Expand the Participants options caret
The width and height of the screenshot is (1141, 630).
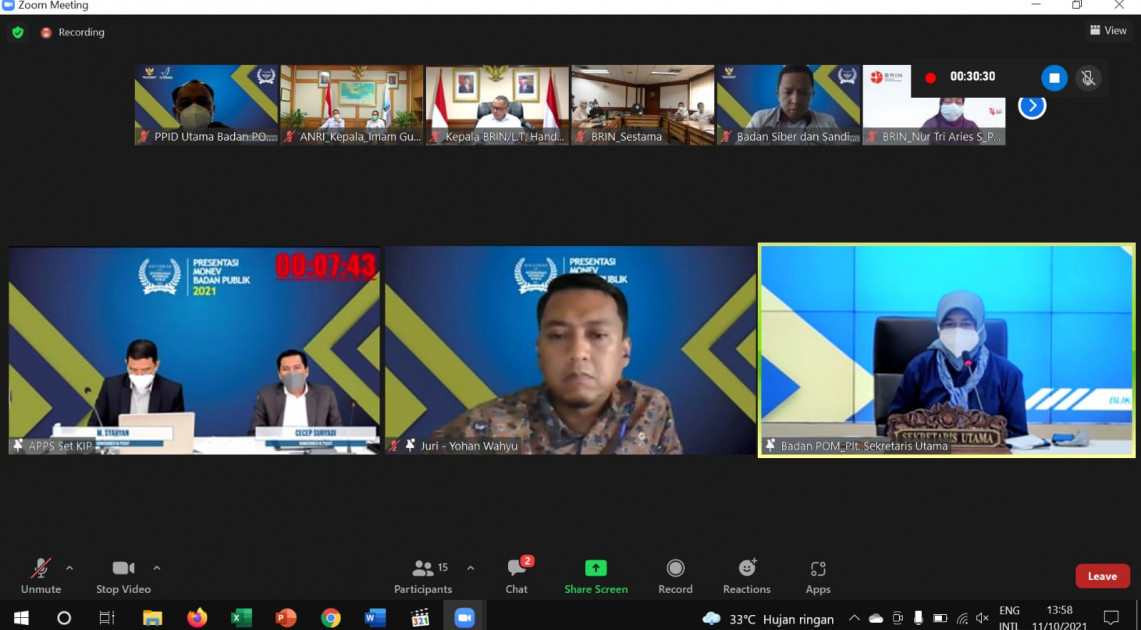(x=470, y=568)
